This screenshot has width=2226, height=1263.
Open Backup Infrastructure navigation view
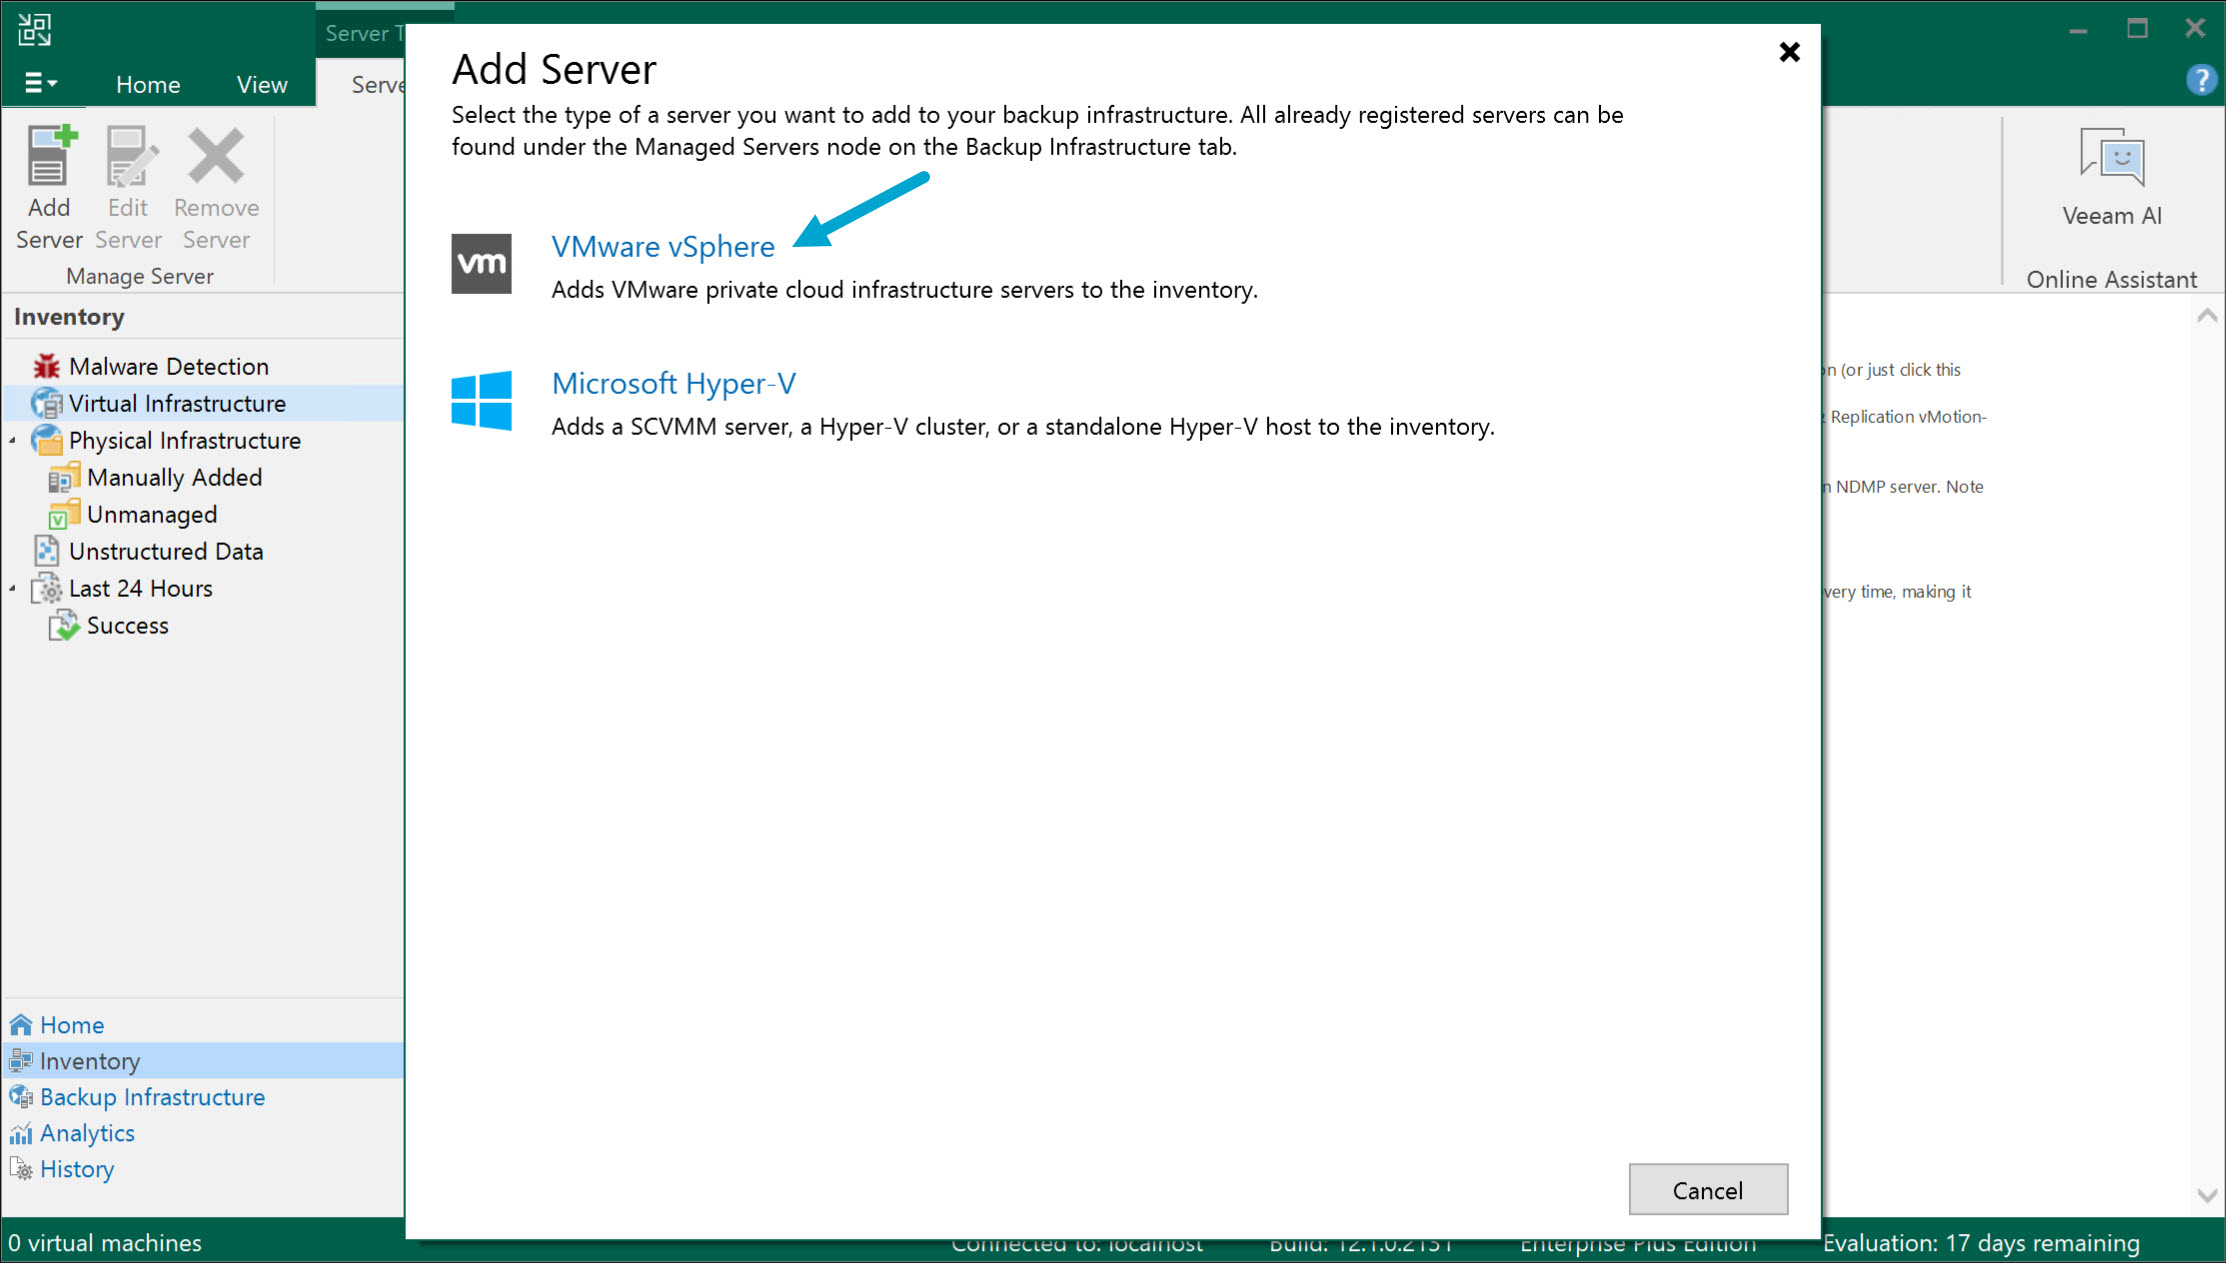click(152, 1097)
